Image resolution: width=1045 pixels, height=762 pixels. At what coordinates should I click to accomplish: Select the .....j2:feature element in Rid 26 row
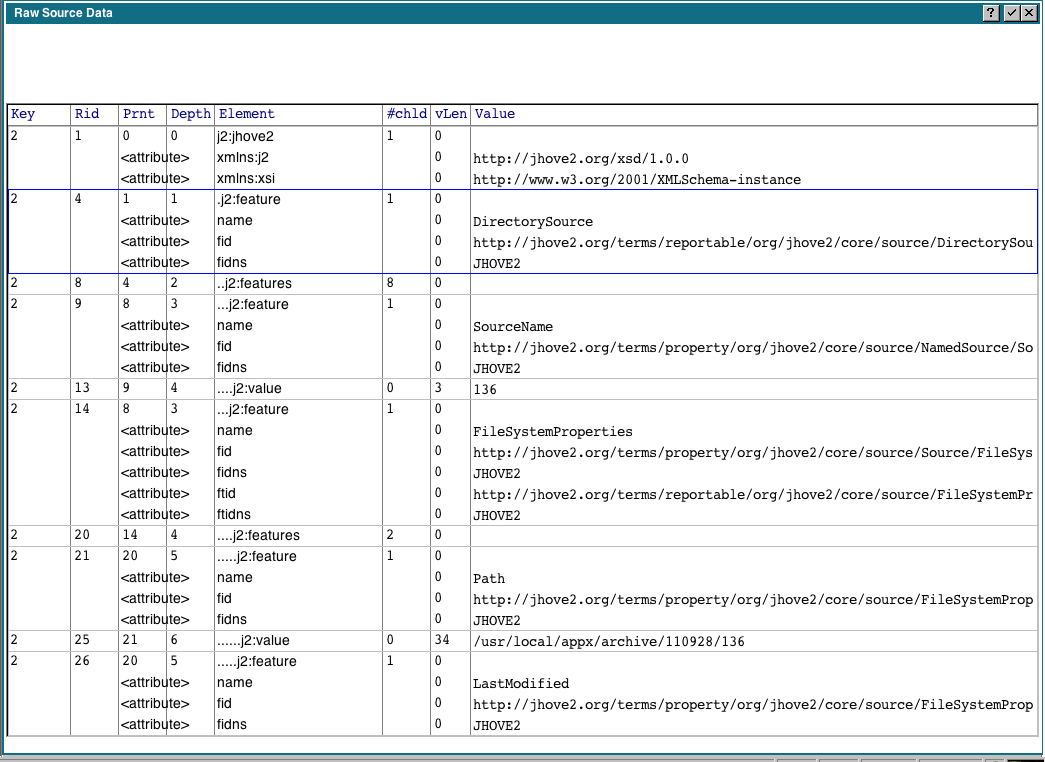click(x=257, y=661)
